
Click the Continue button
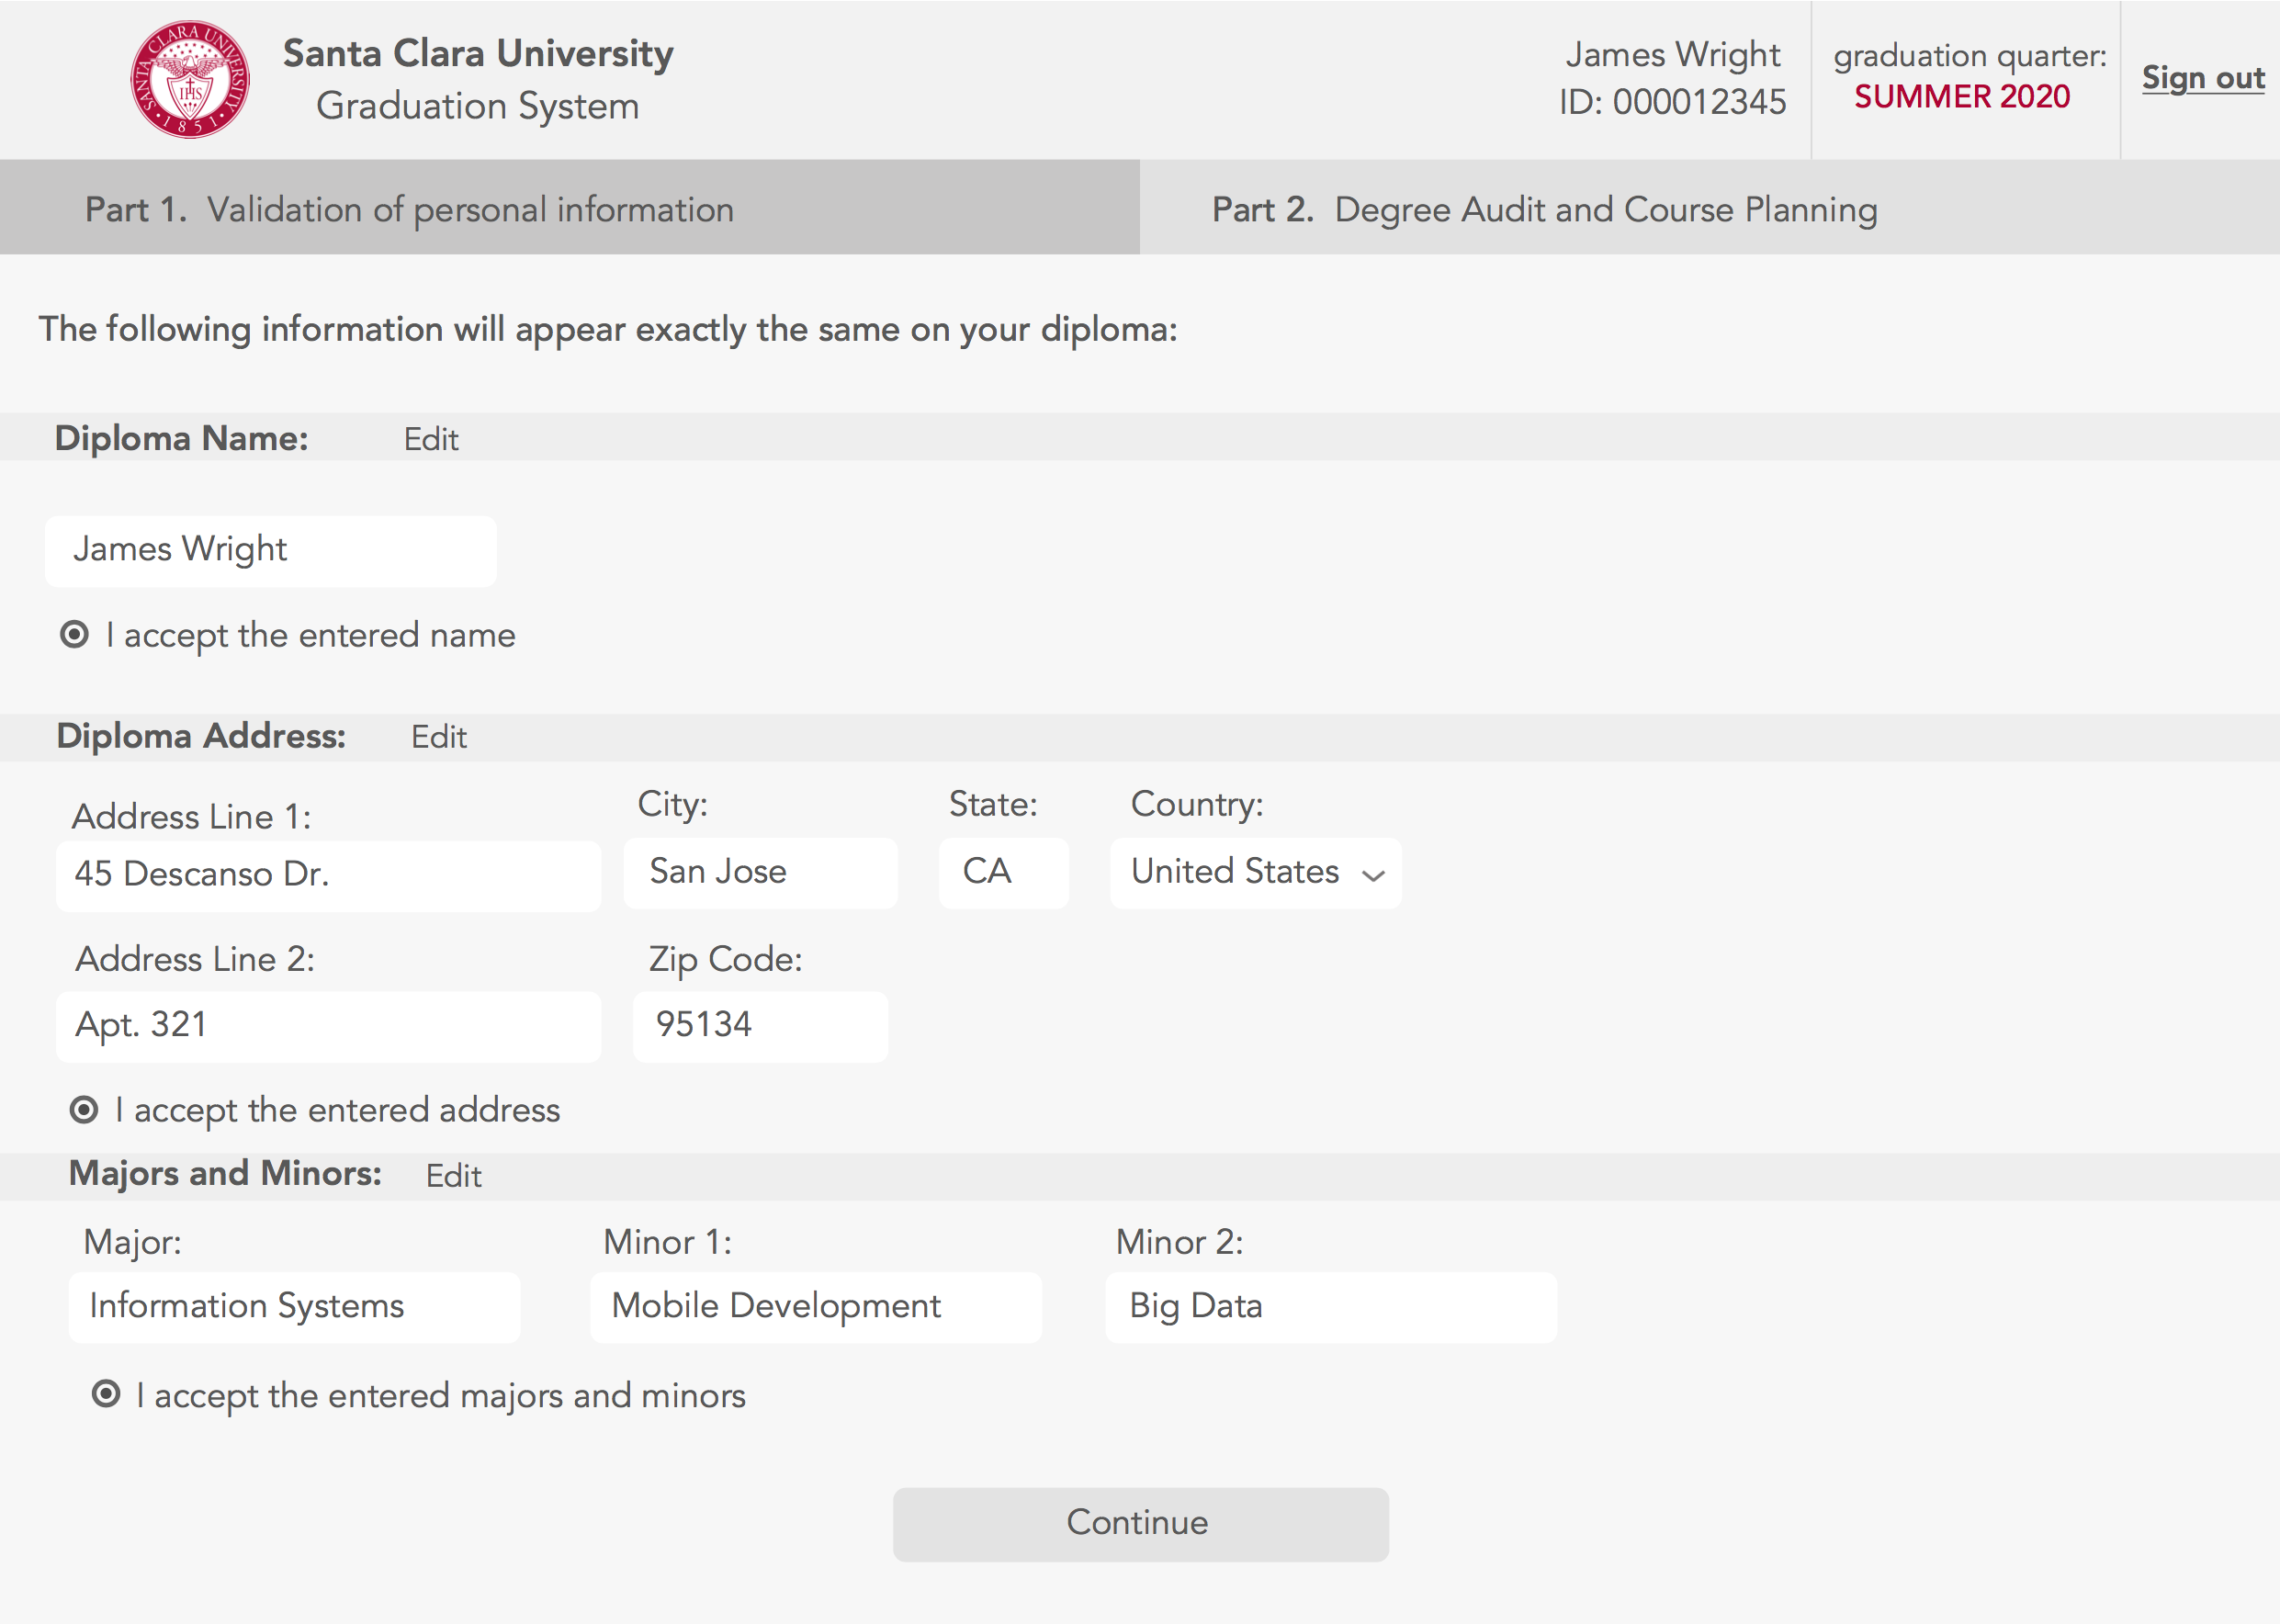[1139, 1522]
